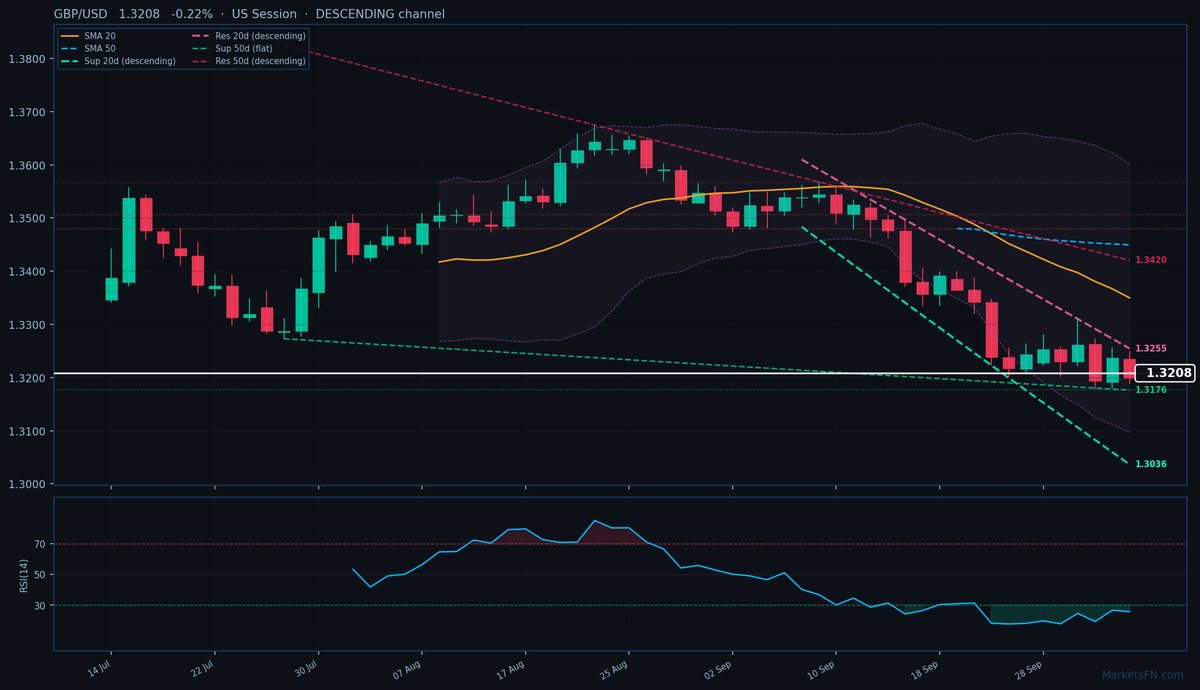
Task: Click the 1.3036 support level label
Action: pos(1151,464)
